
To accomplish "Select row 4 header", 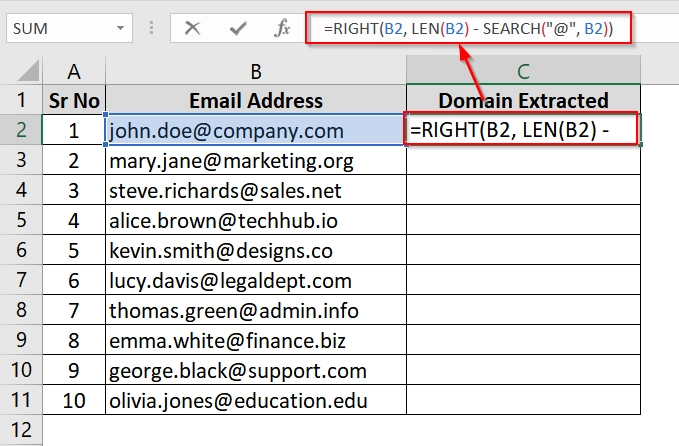I will (x=21, y=190).
